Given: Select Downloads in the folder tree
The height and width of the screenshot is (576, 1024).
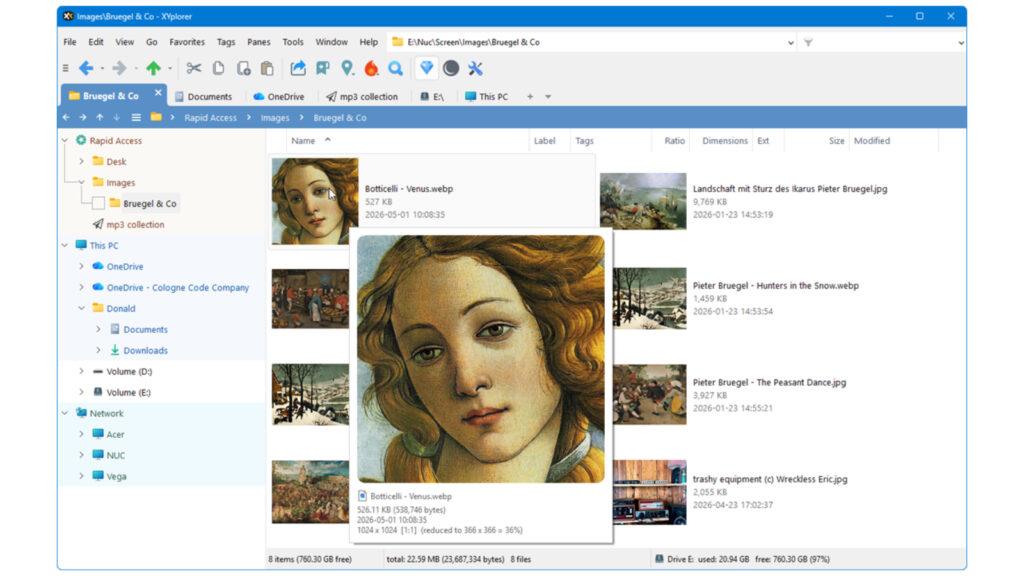Looking at the screenshot, I should click(145, 350).
